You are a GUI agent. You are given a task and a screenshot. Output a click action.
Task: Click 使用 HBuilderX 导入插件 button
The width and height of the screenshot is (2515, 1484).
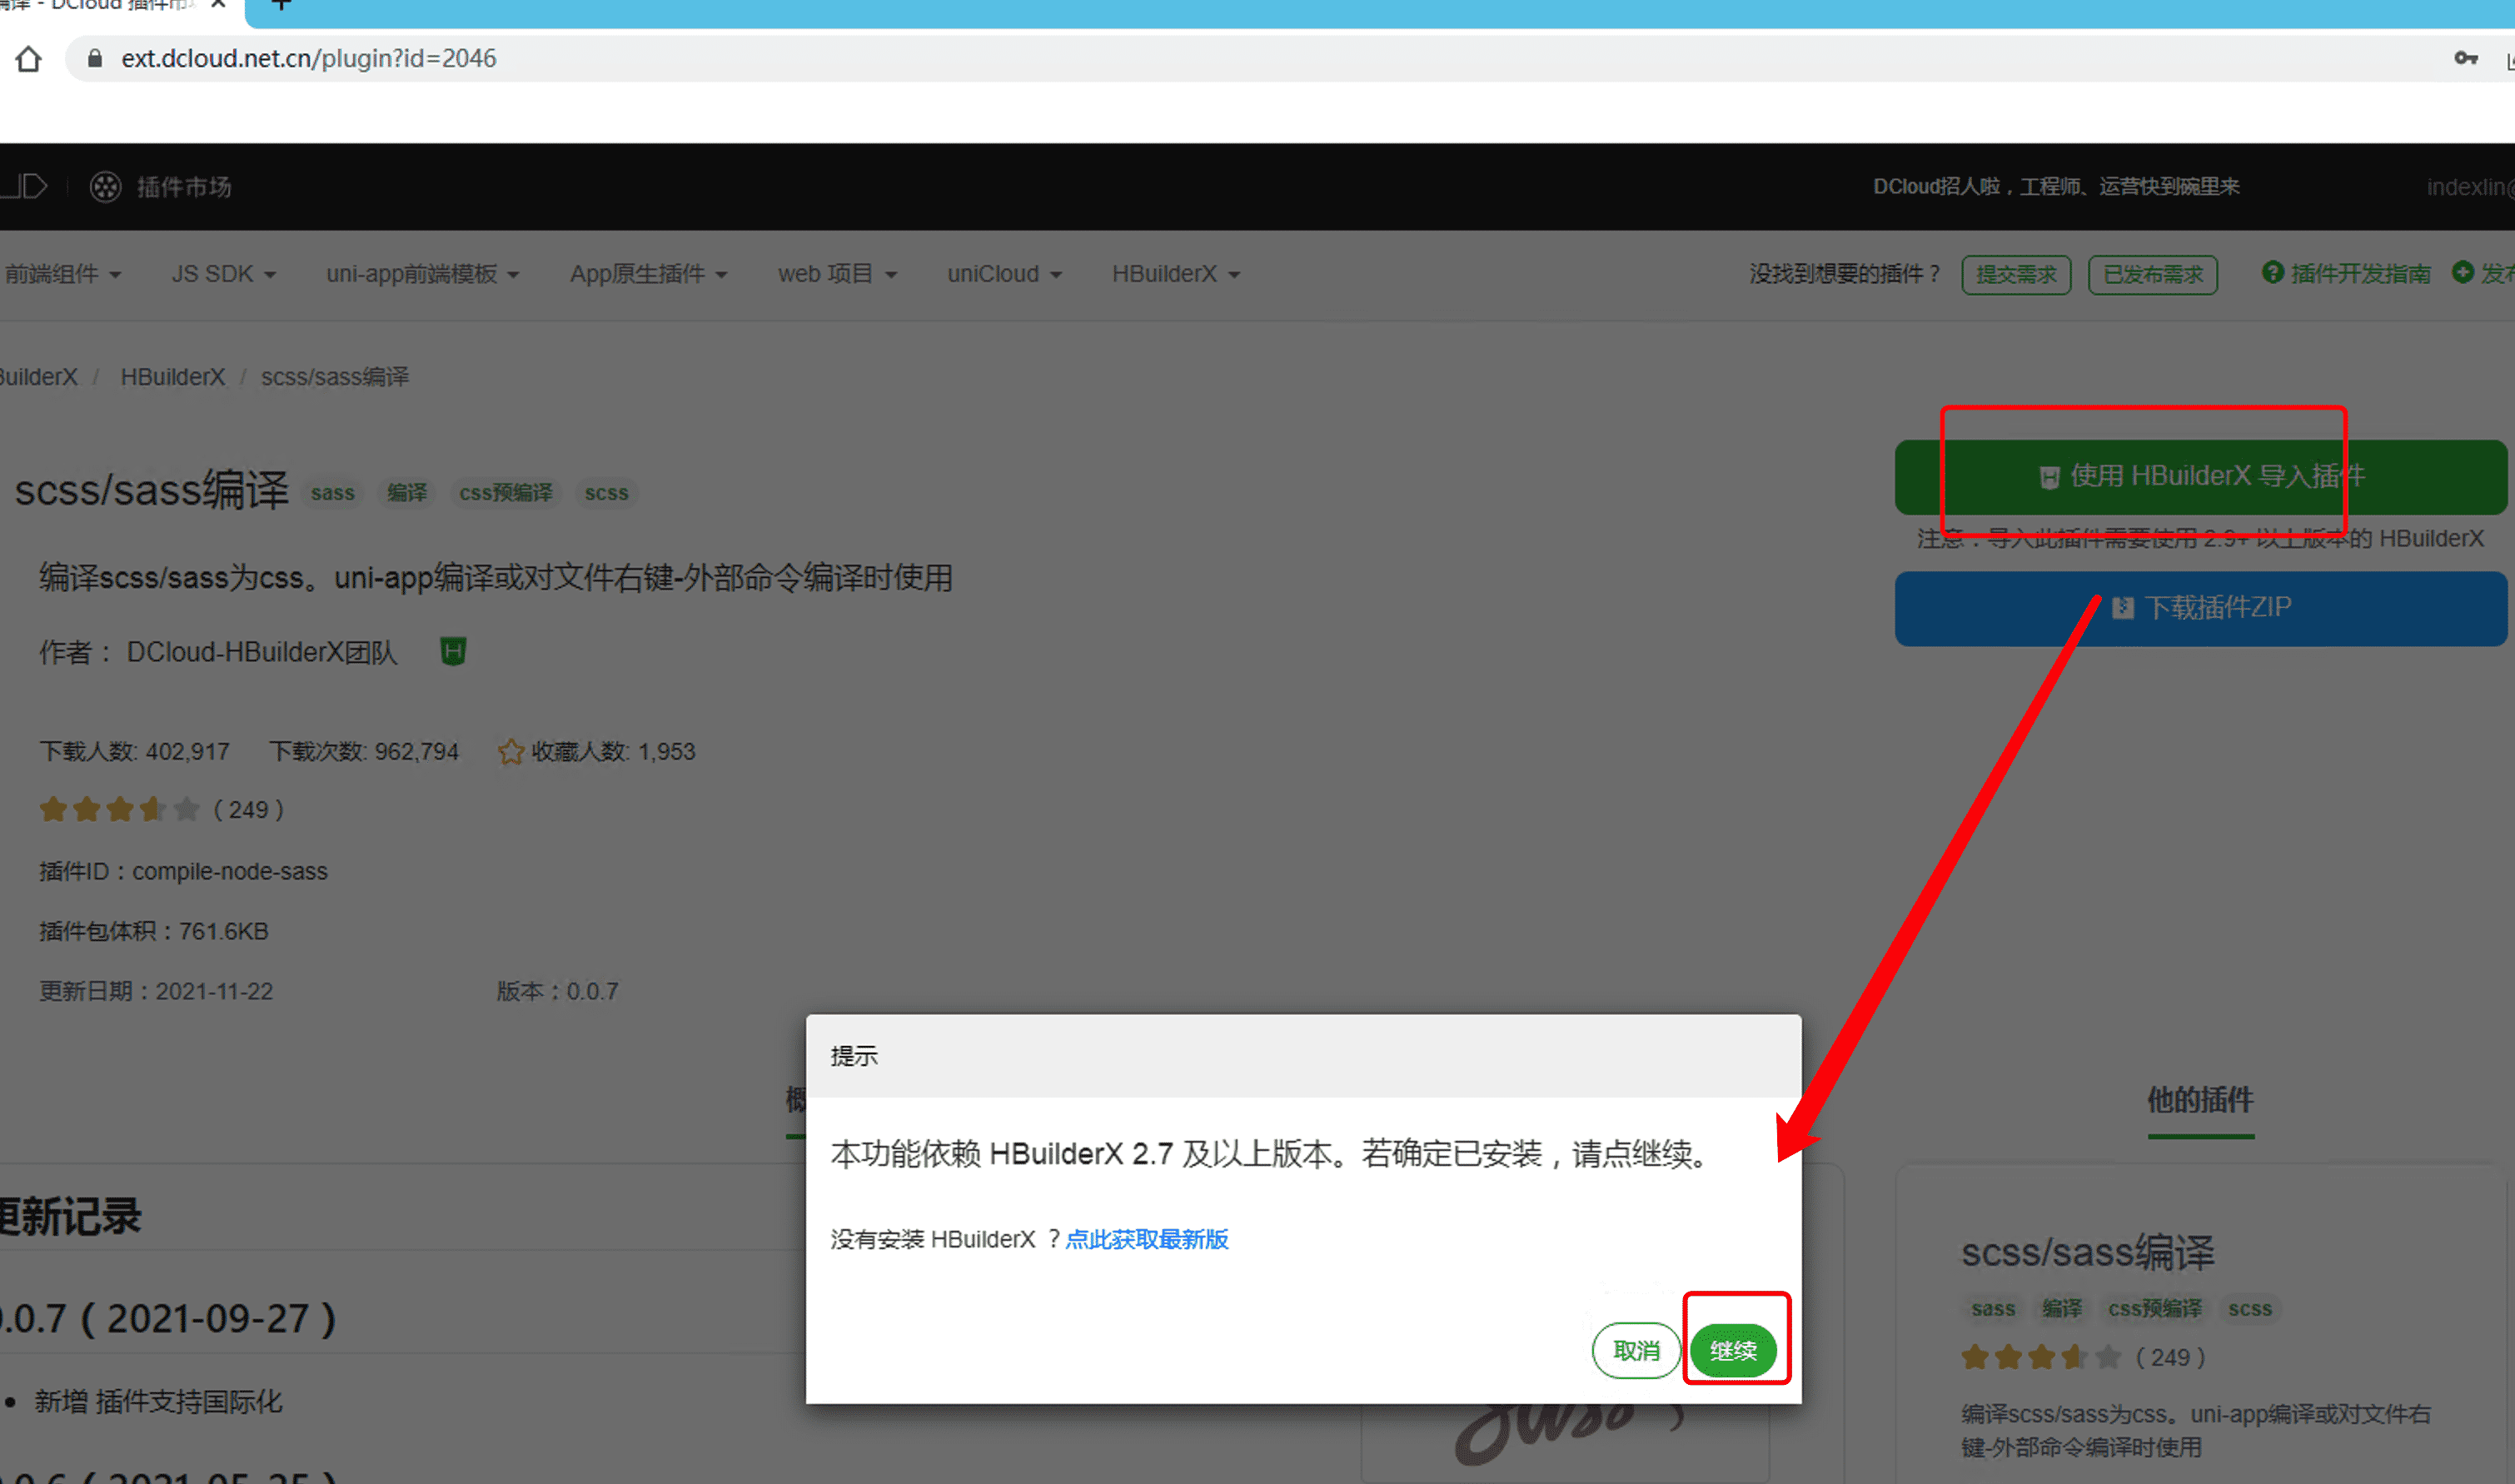tap(2200, 477)
